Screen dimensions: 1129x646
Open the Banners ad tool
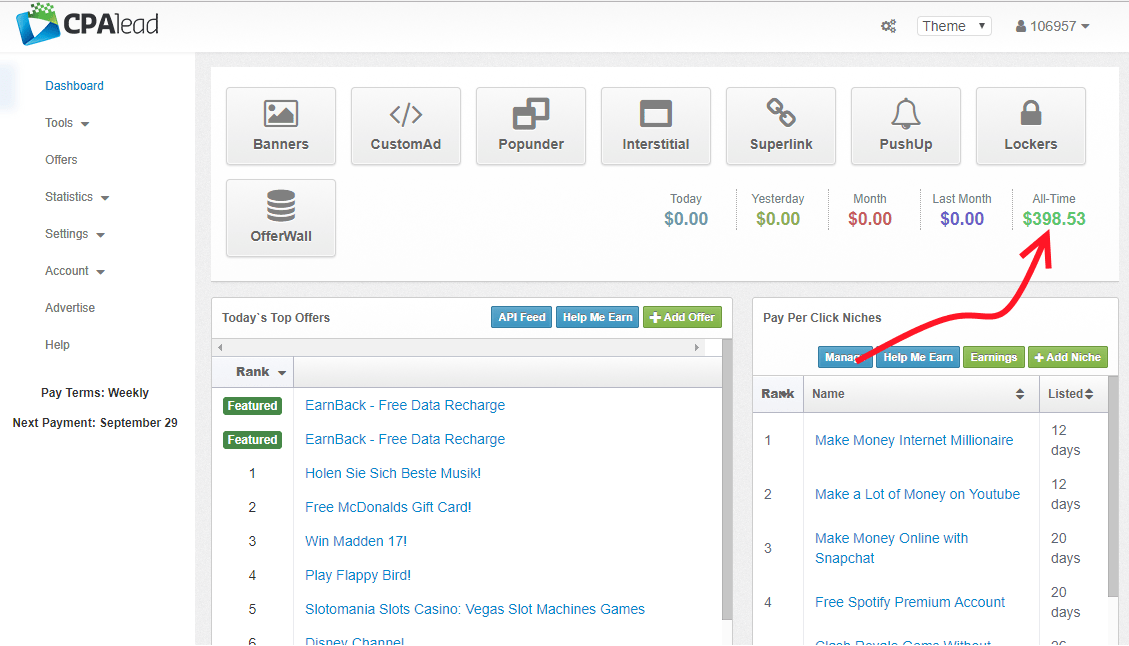point(281,126)
